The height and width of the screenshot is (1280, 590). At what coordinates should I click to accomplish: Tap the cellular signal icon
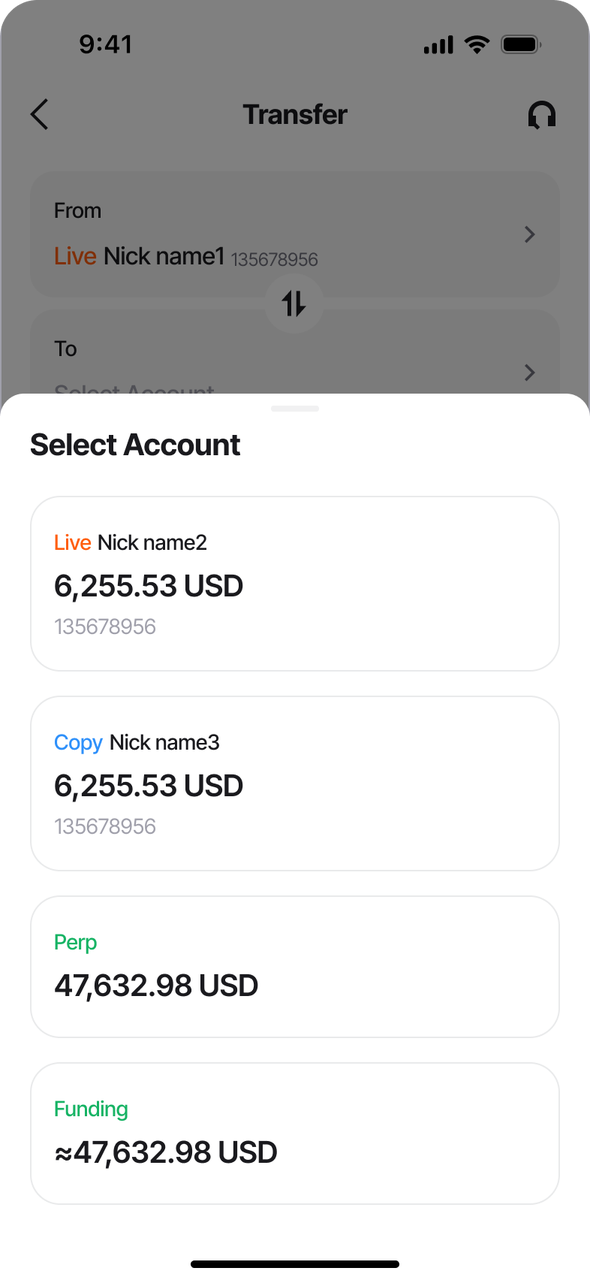[x=438, y=45]
